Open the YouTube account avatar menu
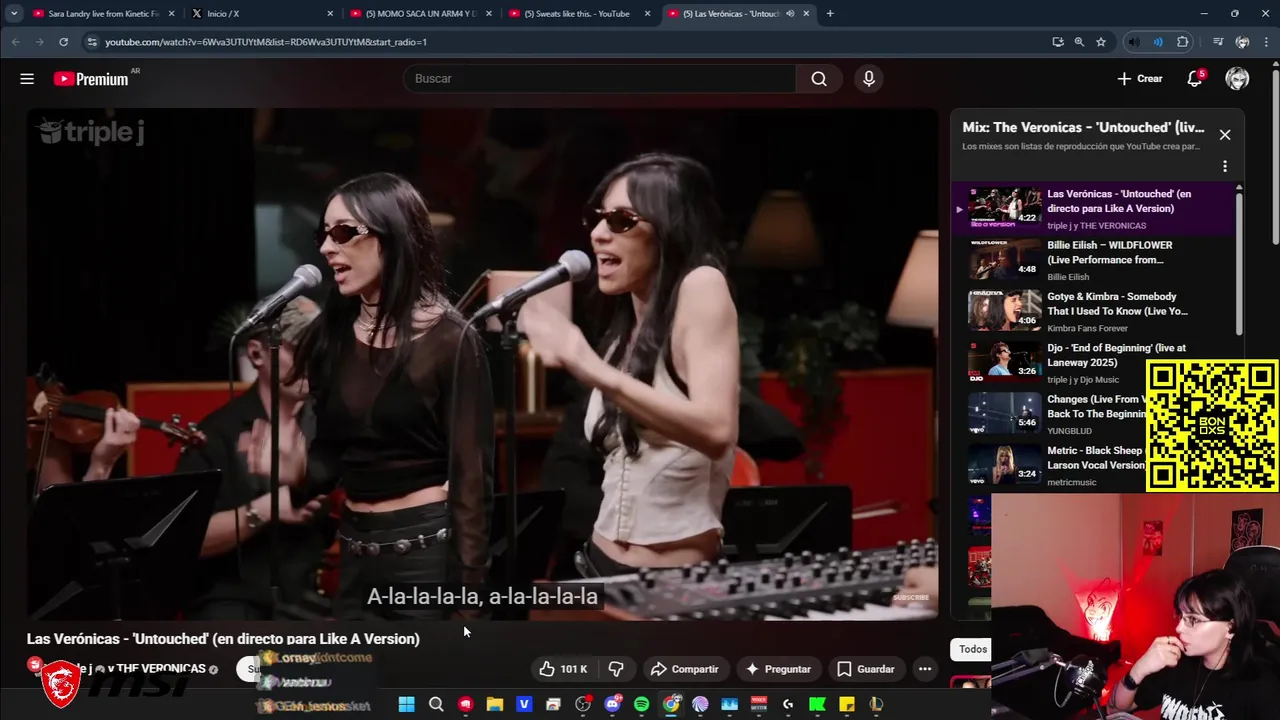1280x720 pixels. (x=1237, y=79)
